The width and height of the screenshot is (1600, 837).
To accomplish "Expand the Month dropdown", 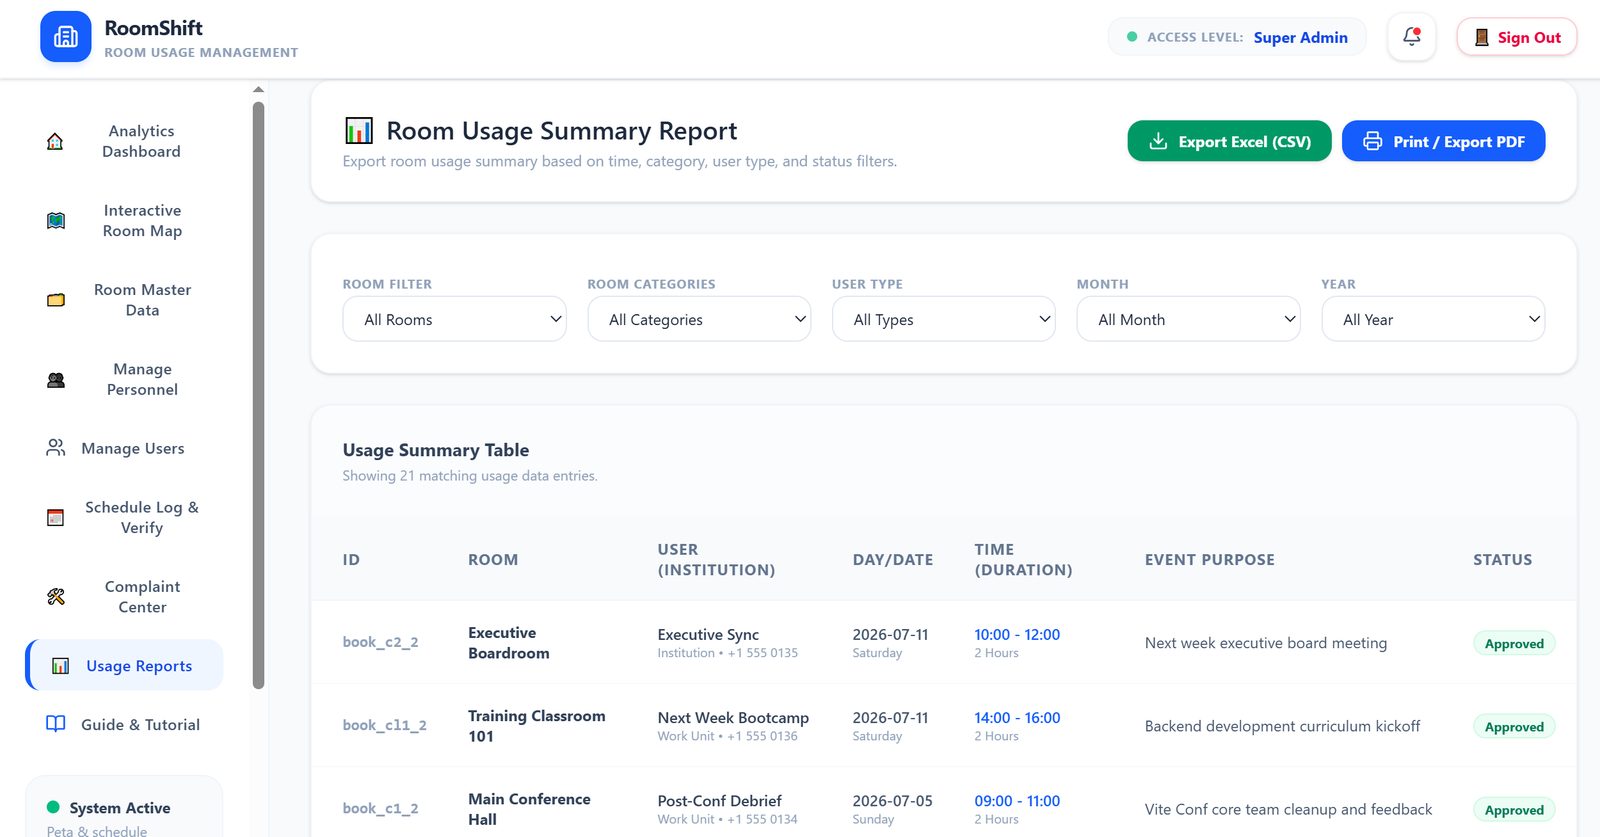I will [1188, 319].
